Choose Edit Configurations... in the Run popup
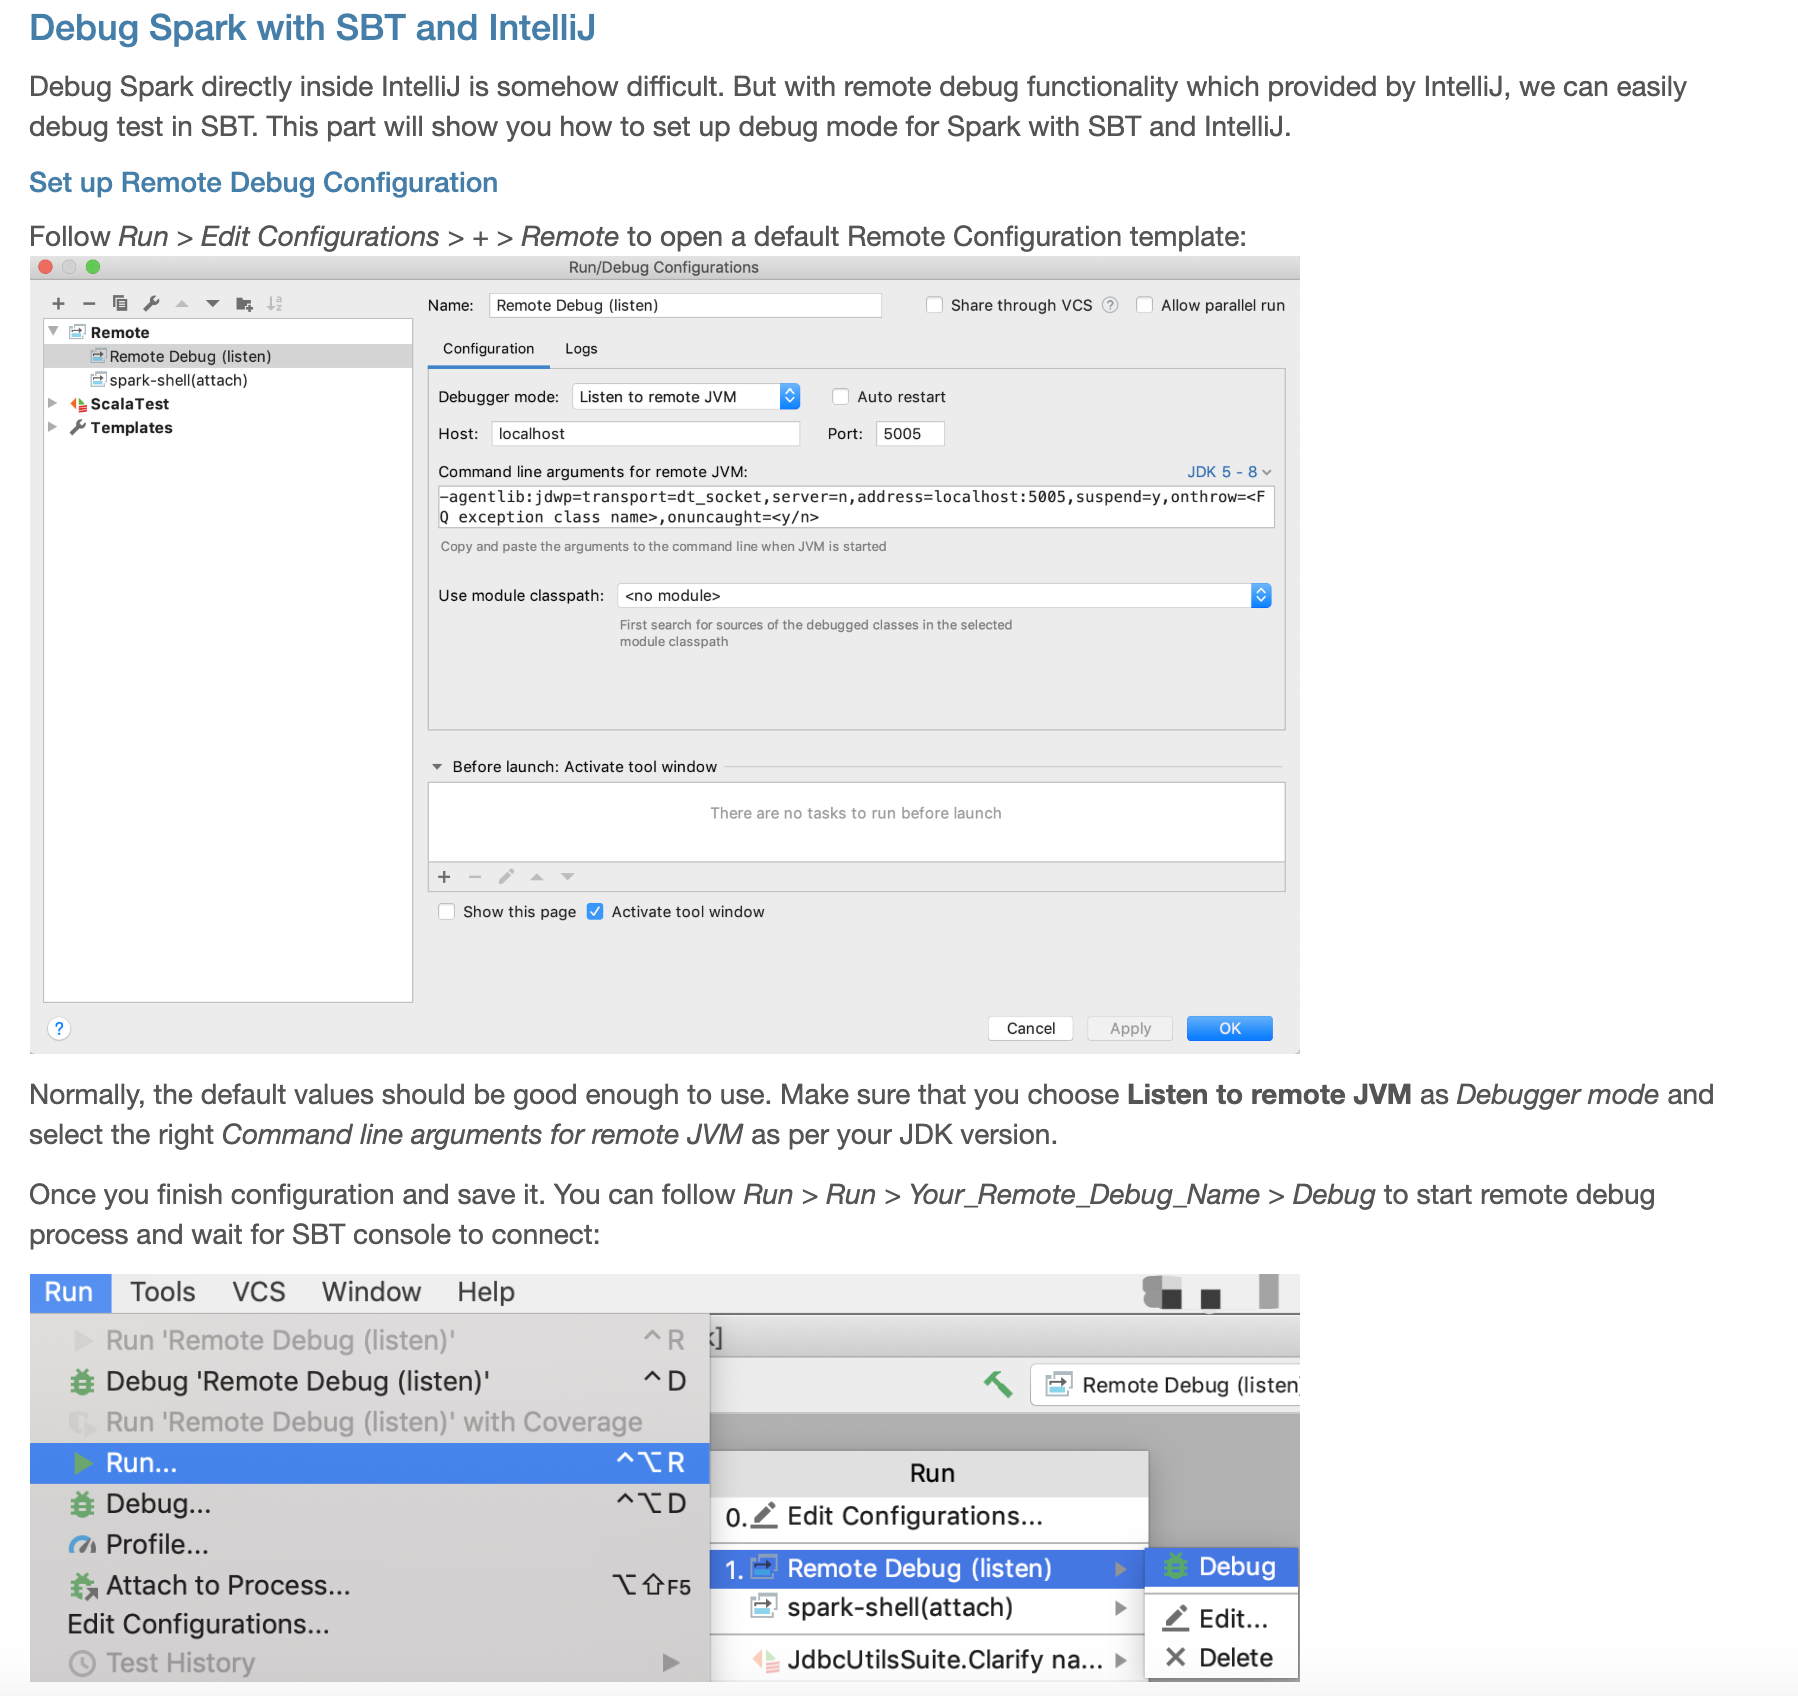 [929, 1517]
